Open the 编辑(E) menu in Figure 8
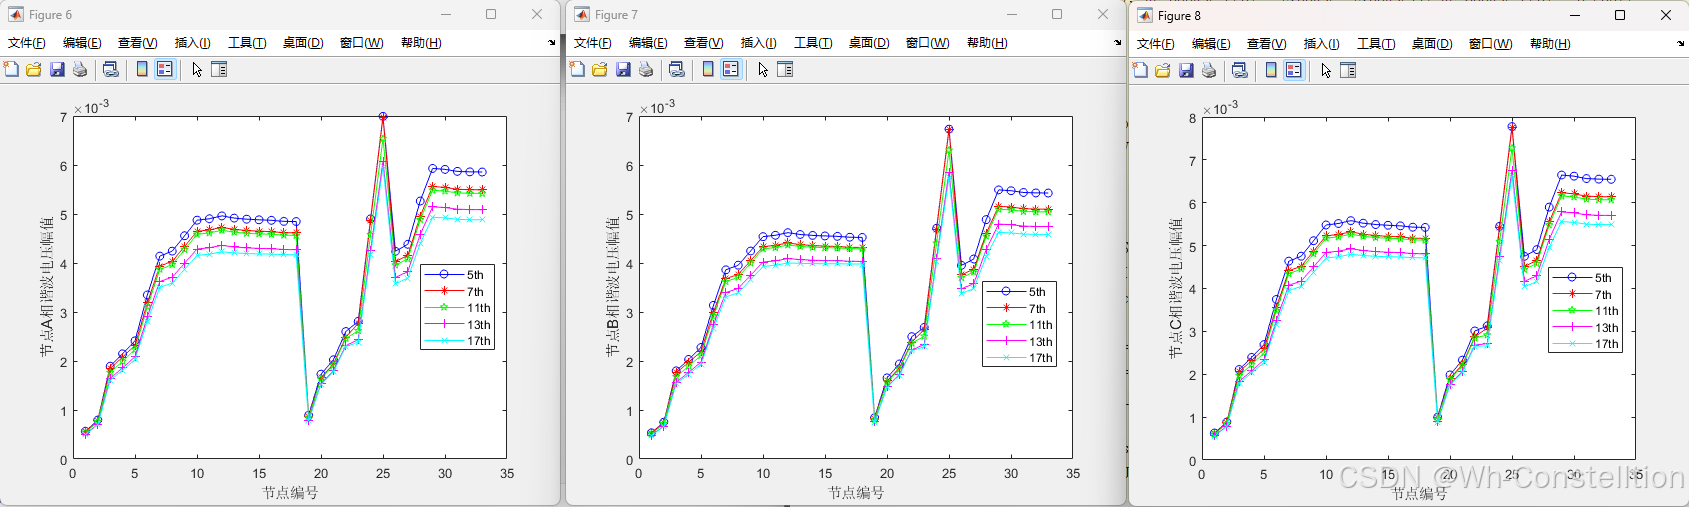This screenshot has height=507, width=1689. click(x=1211, y=44)
